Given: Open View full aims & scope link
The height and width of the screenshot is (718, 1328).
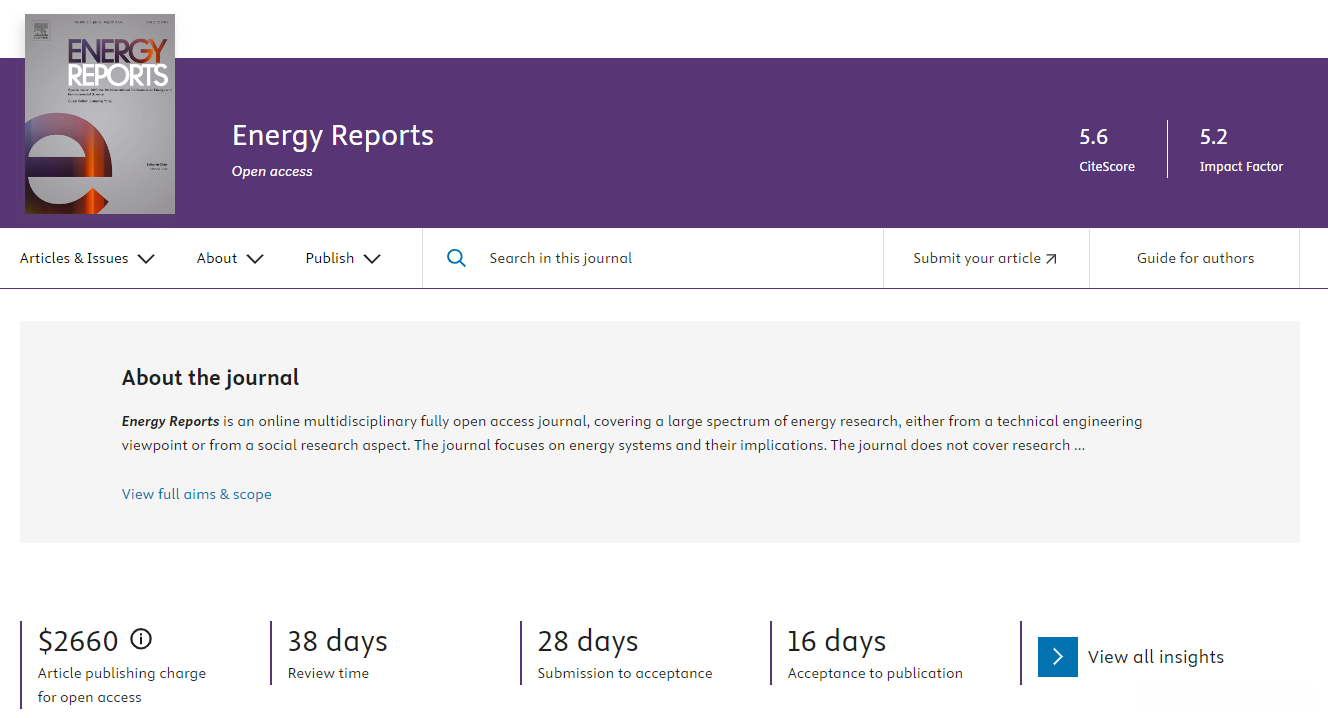Looking at the screenshot, I should pyautogui.click(x=197, y=494).
